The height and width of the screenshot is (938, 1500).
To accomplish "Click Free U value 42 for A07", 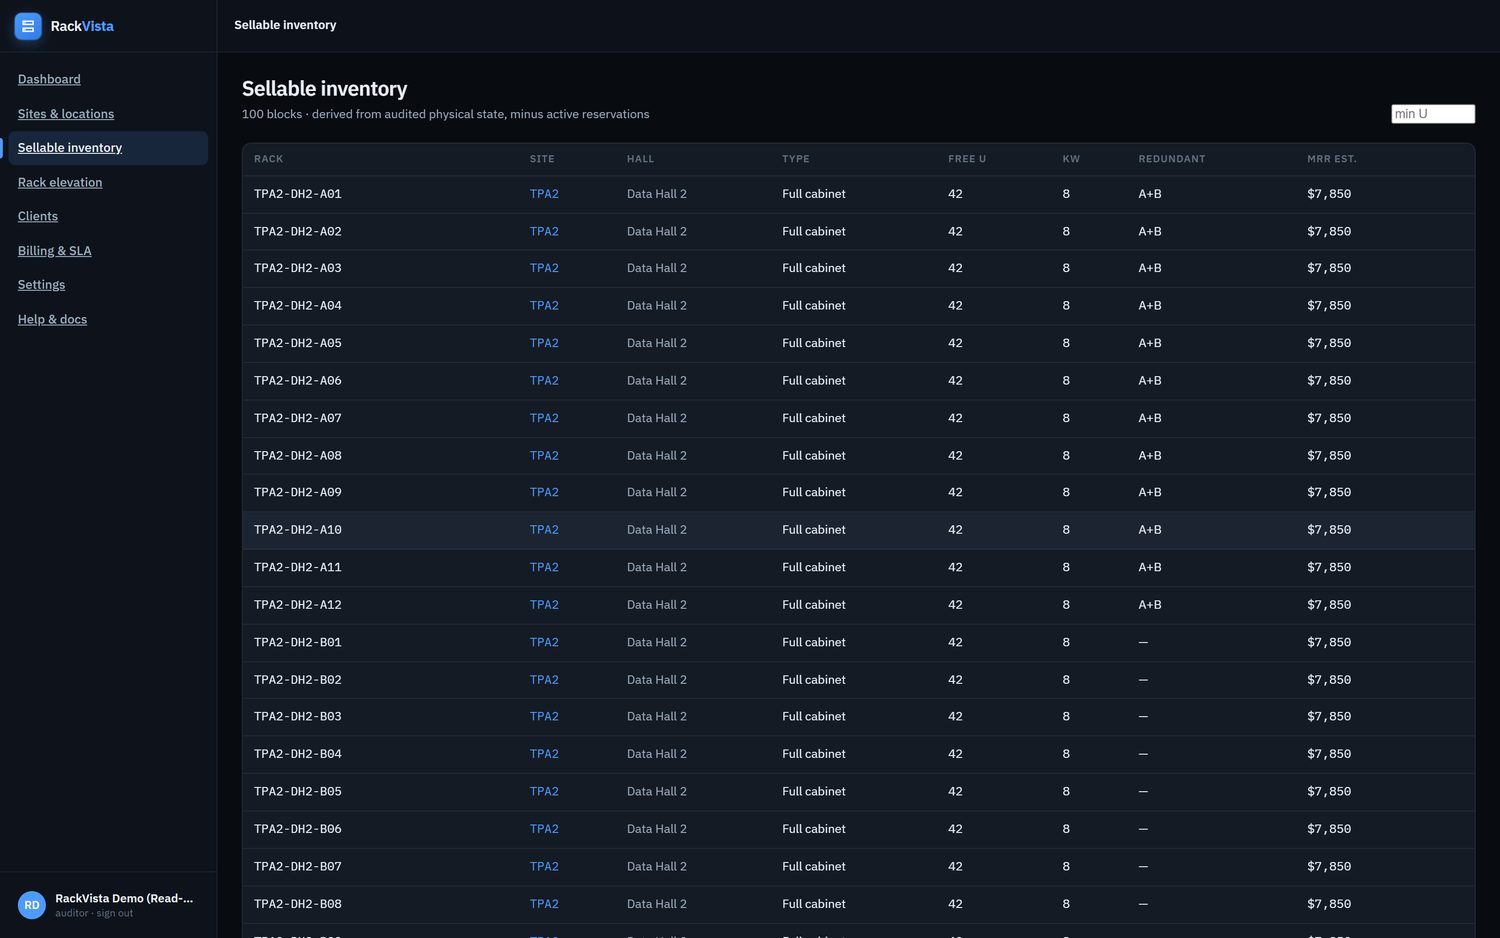I will [x=955, y=418].
